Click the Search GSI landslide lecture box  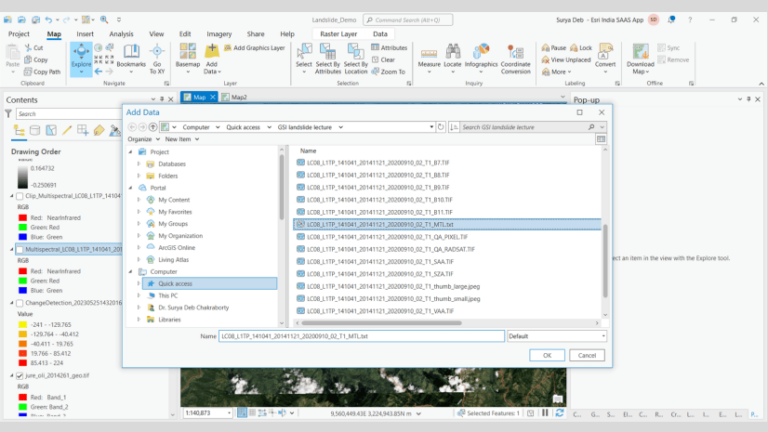pyautogui.click(x=524, y=127)
